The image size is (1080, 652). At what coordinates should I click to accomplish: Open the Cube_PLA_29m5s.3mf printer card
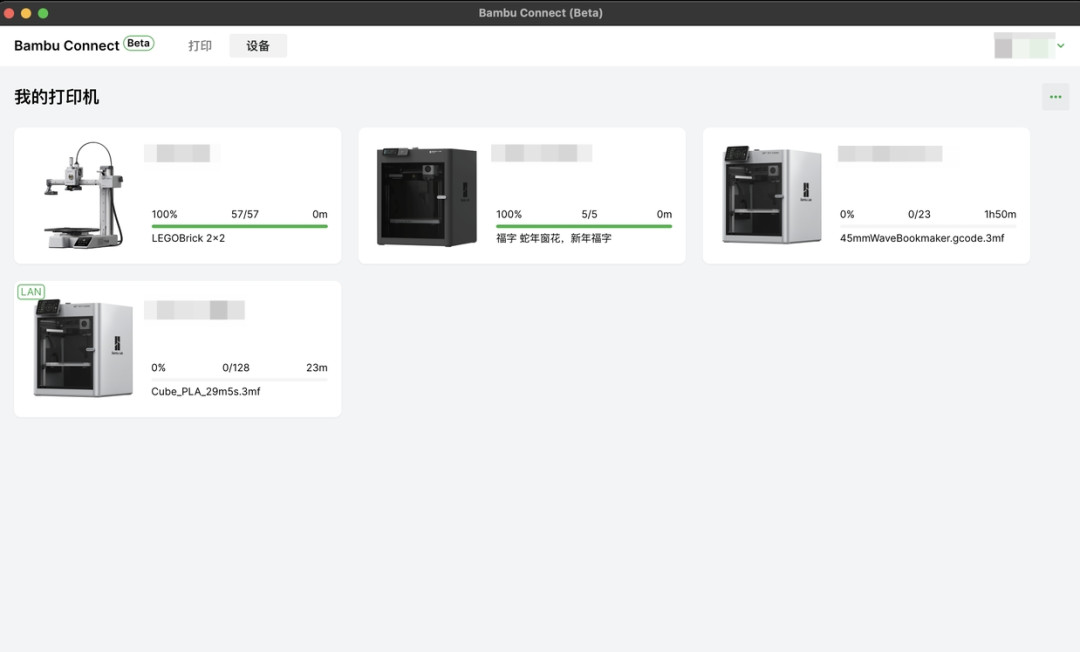(178, 349)
